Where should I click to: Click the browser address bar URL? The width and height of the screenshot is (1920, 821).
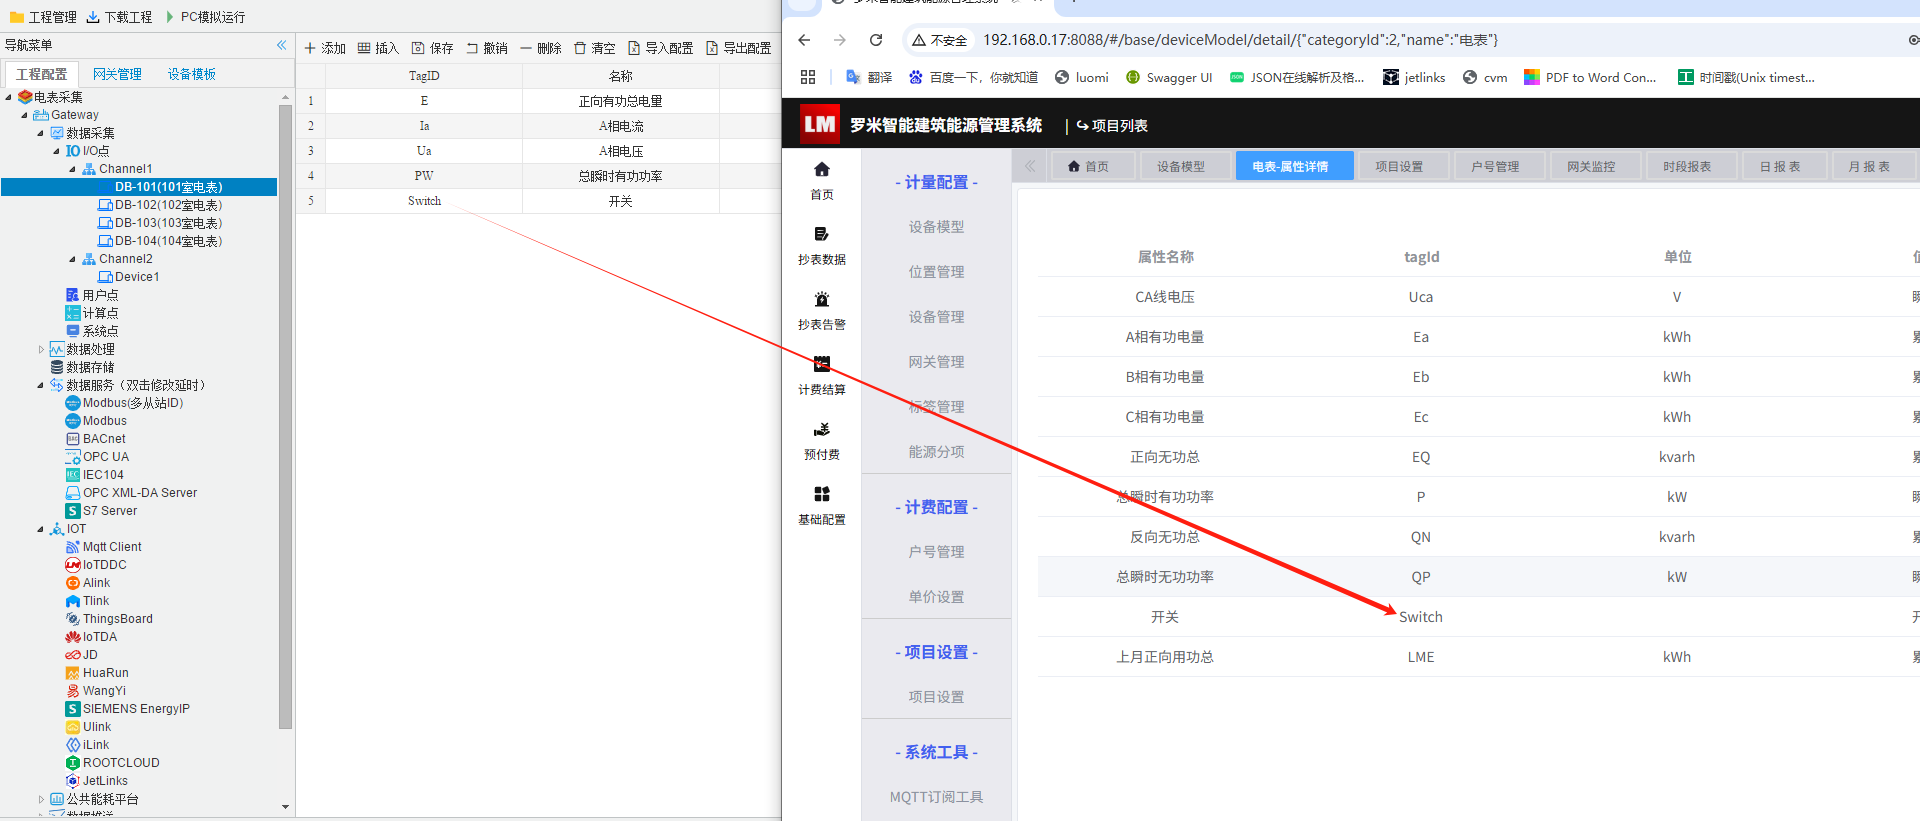[x=1240, y=40]
